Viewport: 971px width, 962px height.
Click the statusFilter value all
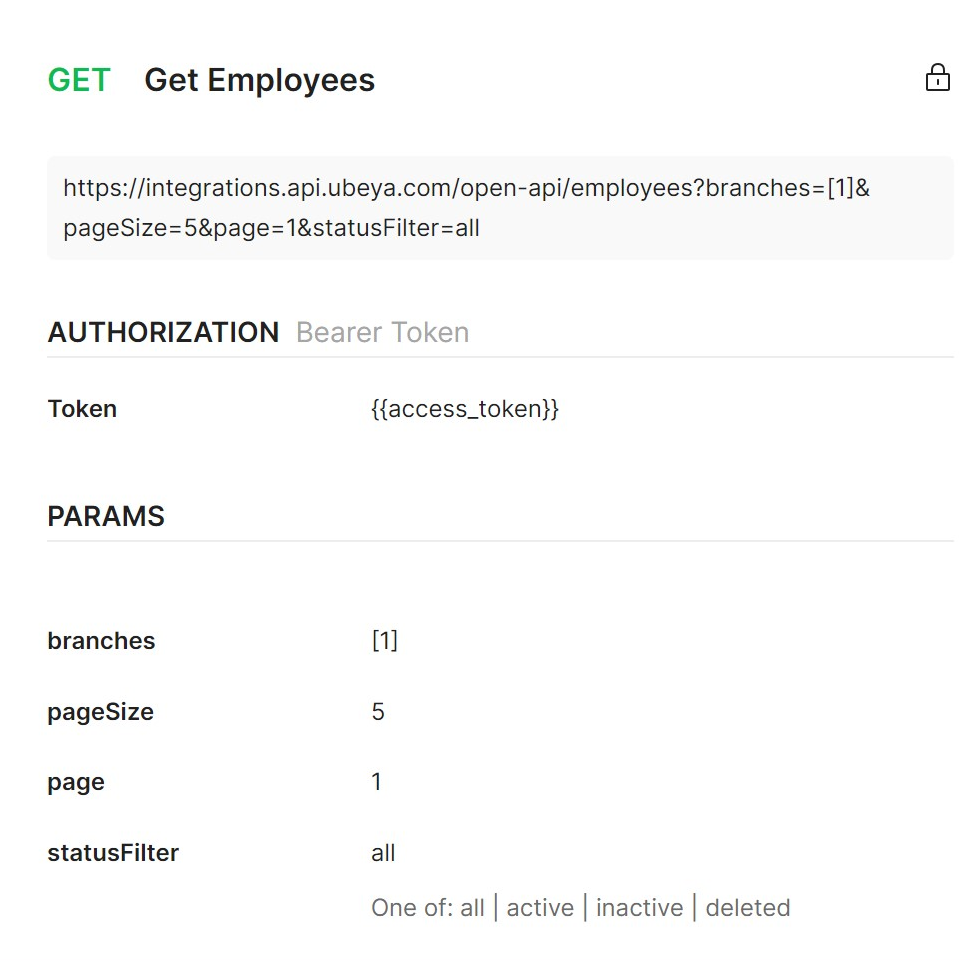(x=383, y=853)
